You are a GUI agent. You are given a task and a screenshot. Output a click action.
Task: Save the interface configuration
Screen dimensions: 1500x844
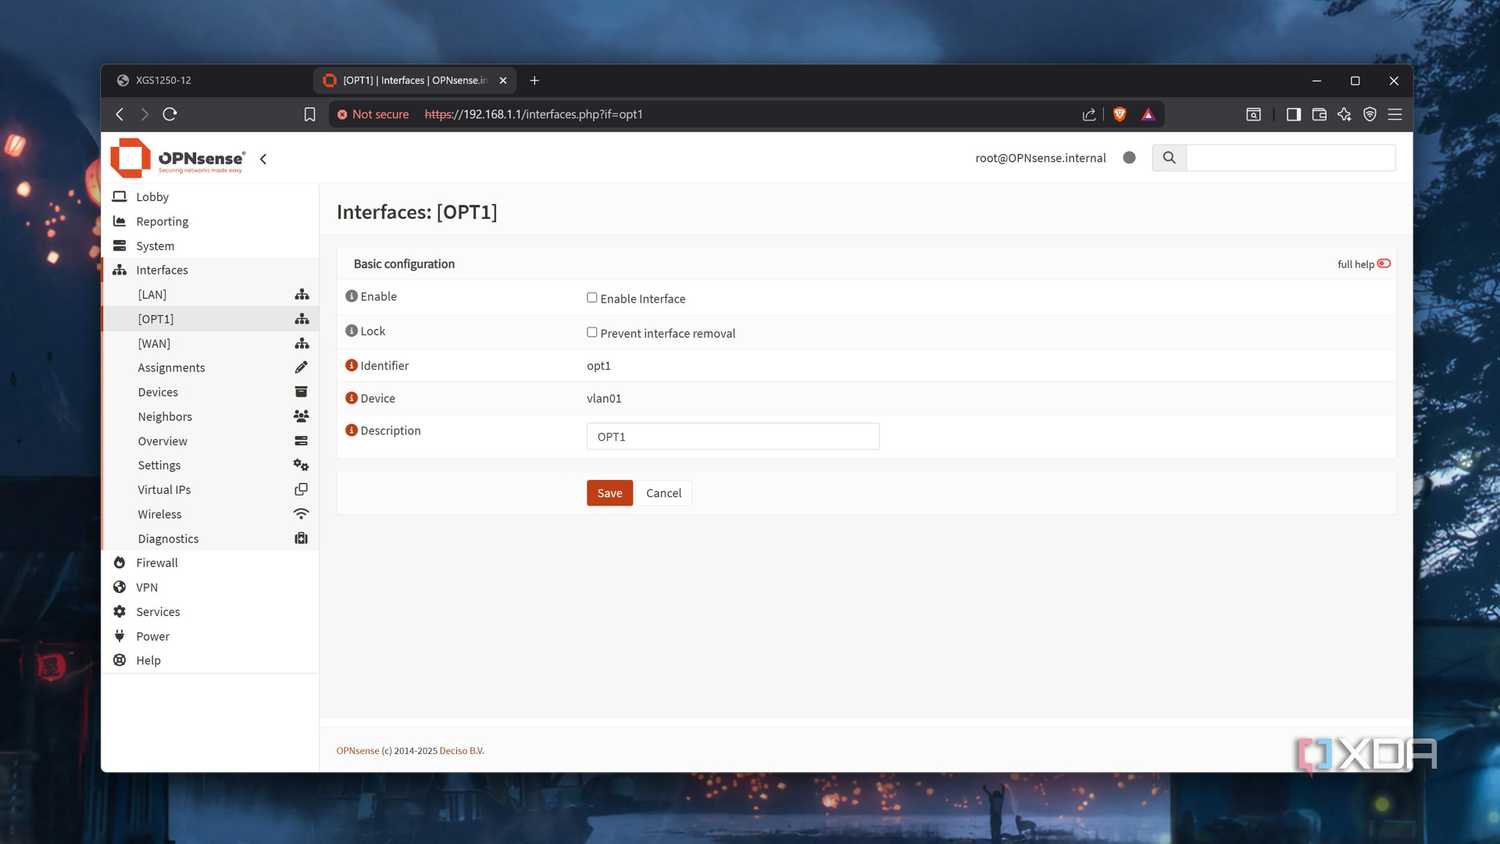click(610, 493)
